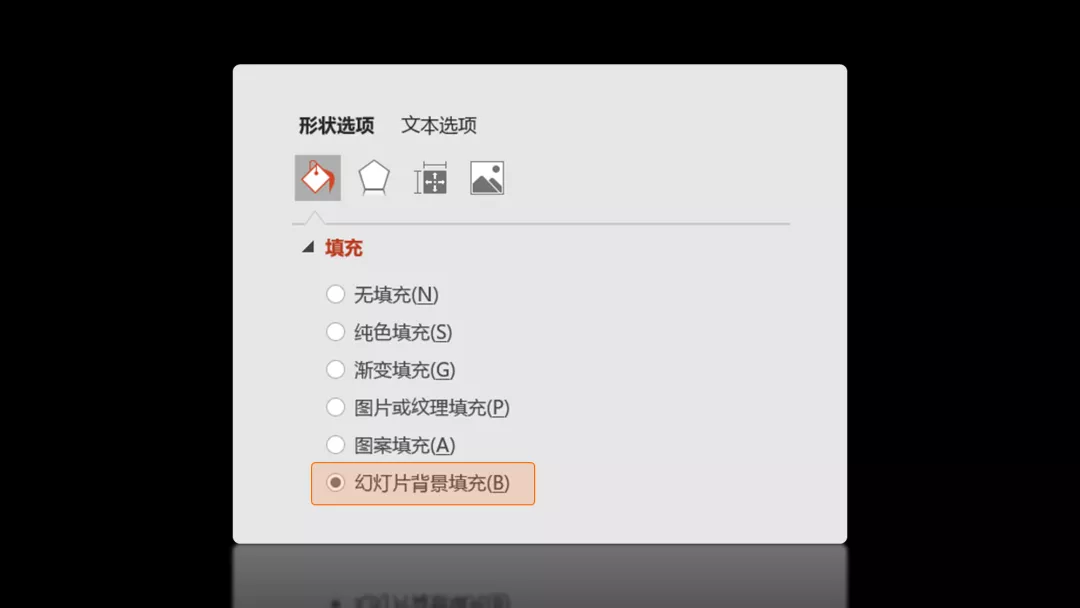This screenshot has width=1080, height=608.
Task: Select the 图案填充(A) radio circle
Action: coord(335,445)
